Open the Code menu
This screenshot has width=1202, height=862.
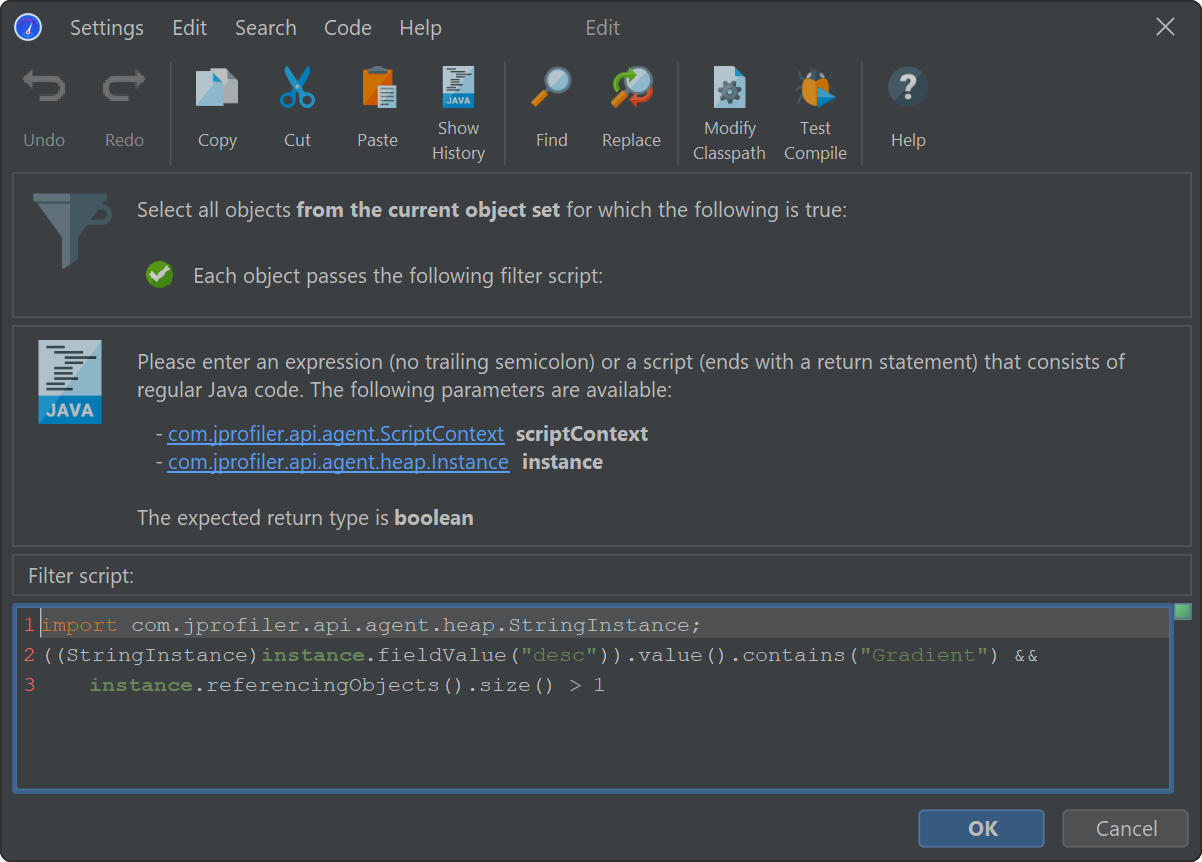tap(348, 28)
